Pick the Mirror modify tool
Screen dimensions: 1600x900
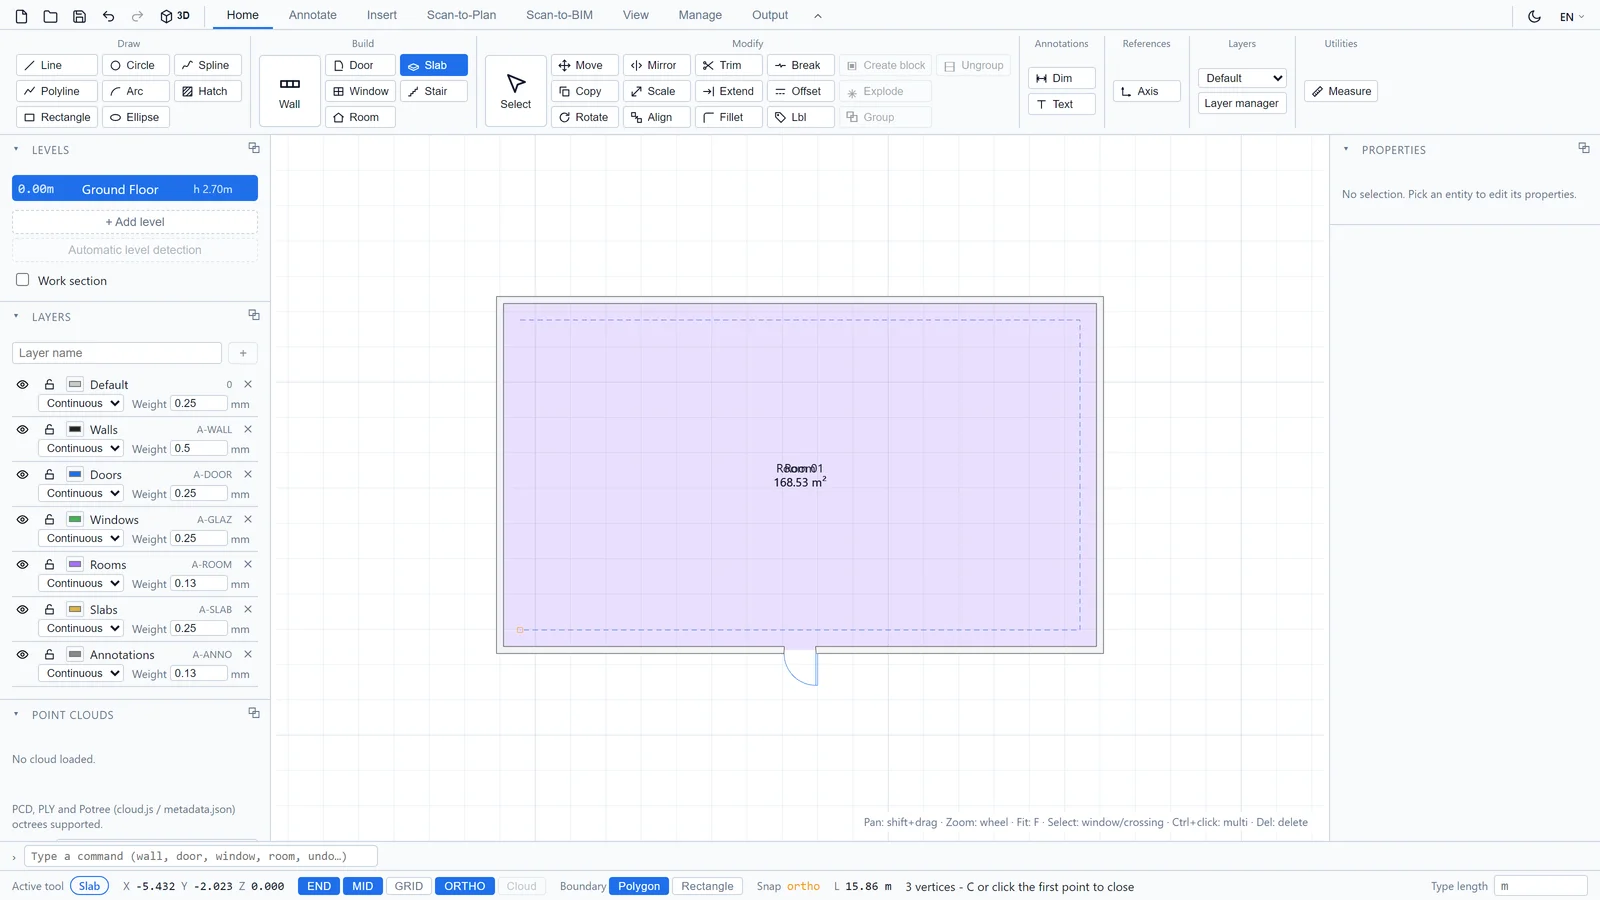point(657,65)
